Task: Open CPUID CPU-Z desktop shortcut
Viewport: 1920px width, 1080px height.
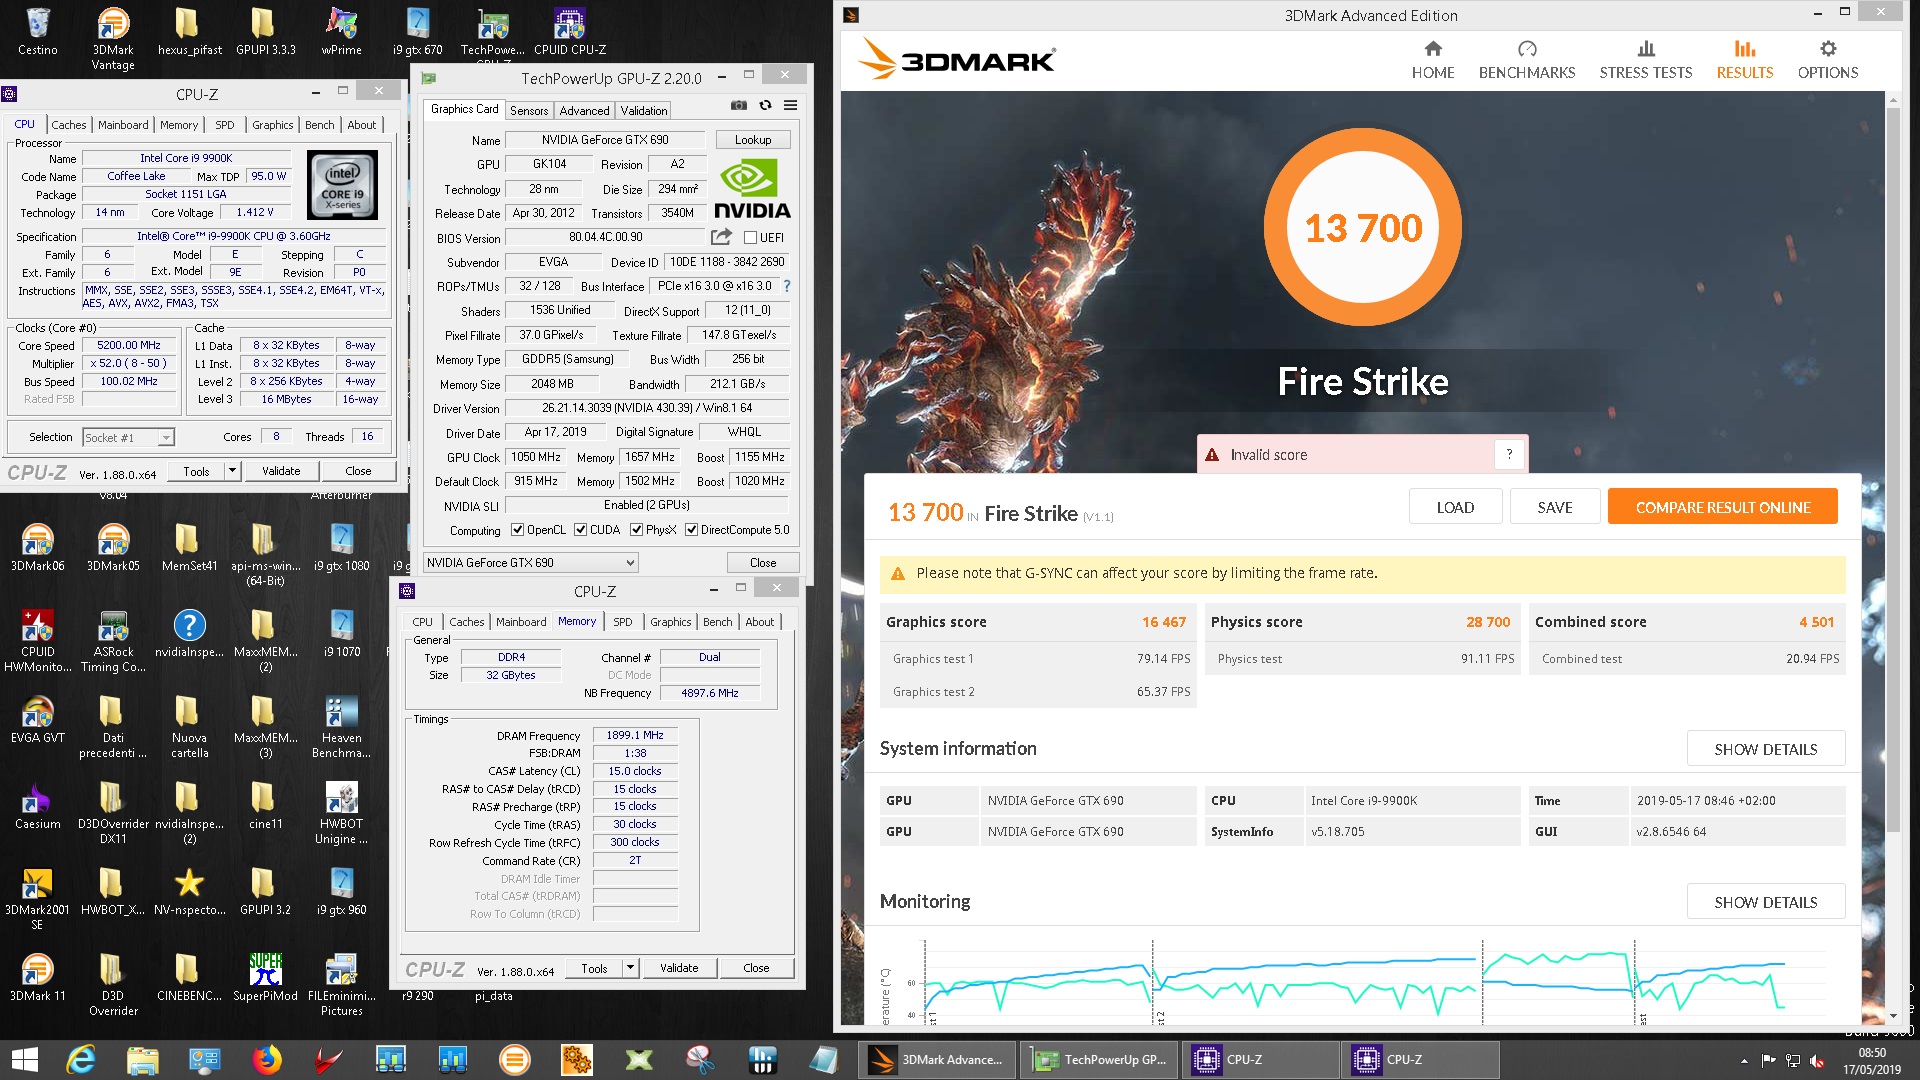Action: [x=570, y=30]
